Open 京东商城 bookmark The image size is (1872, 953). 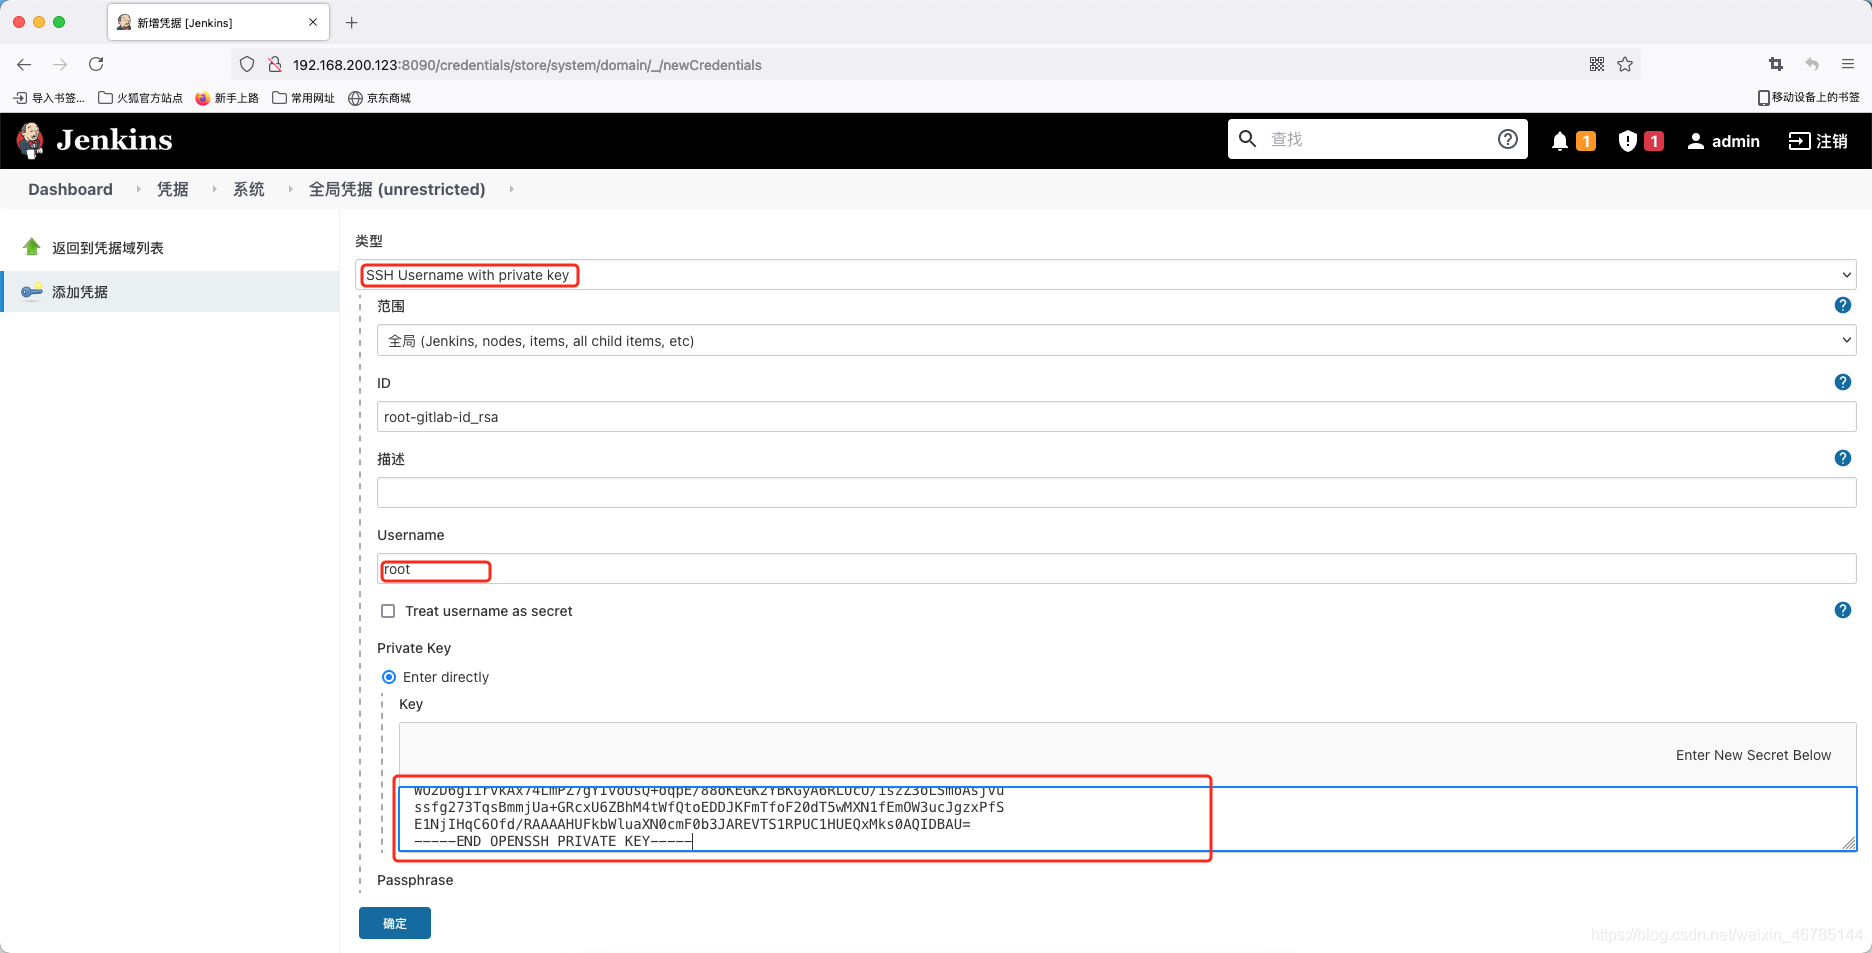click(x=380, y=98)
